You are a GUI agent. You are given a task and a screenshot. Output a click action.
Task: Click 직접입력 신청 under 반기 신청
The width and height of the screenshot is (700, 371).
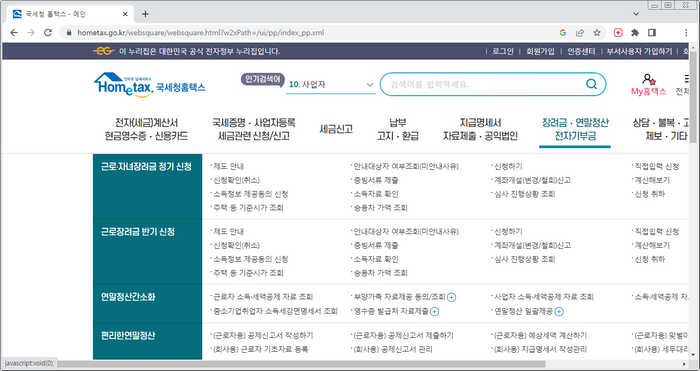(x=657, y=232)
